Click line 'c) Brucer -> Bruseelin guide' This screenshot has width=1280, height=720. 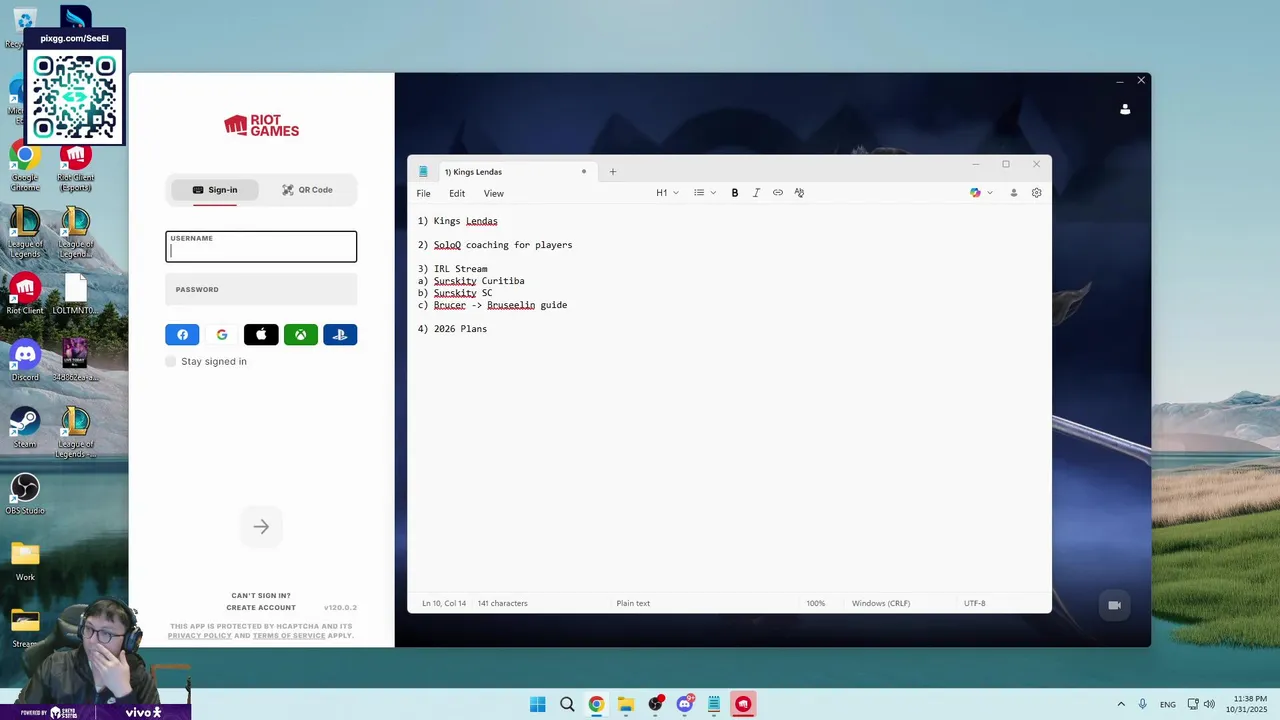[492, 305]
